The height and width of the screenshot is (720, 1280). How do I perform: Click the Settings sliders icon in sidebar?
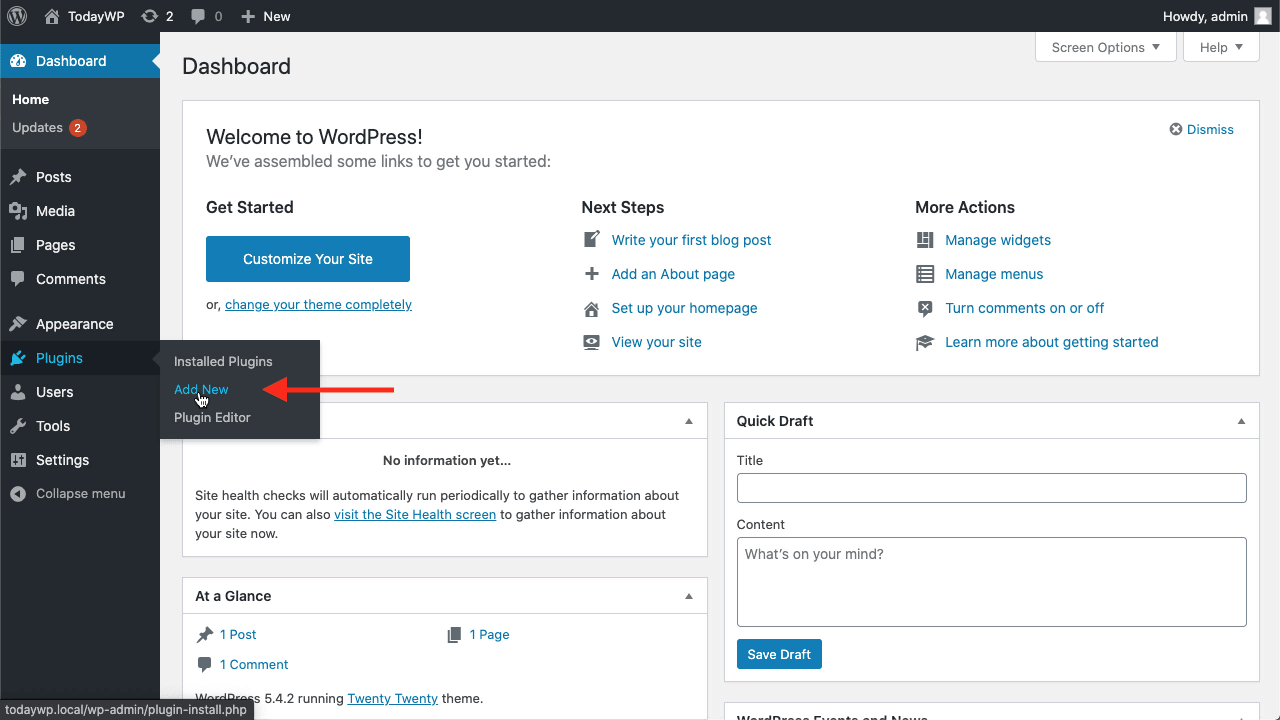[x=18, y=460]
